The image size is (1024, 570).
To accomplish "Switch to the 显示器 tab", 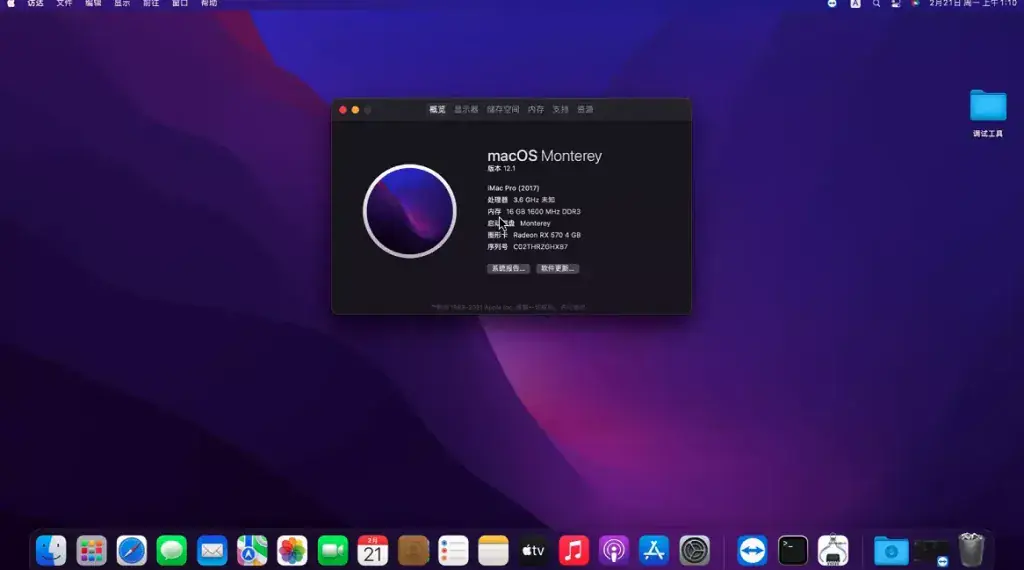I will (x=466, y=110).
